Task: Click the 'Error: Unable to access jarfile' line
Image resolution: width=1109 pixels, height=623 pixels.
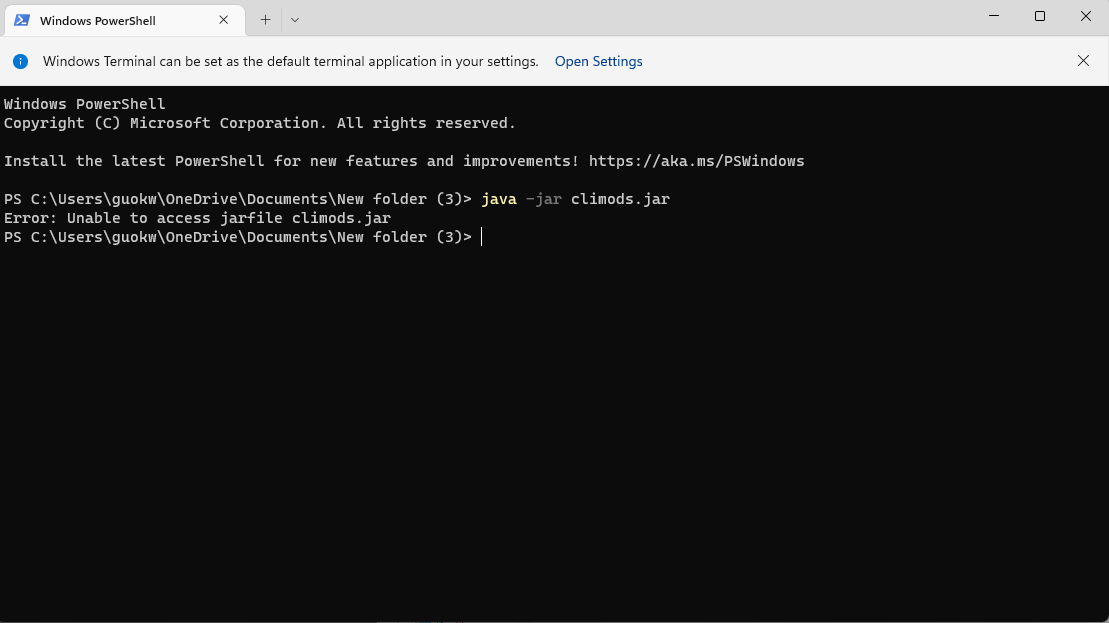Action: [x=197, y=219]
